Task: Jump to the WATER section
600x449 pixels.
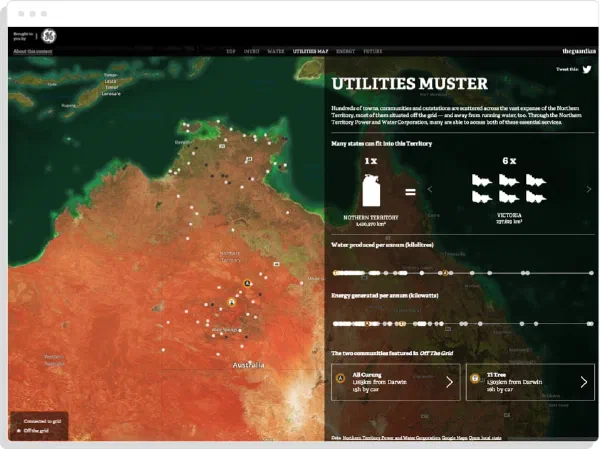Action: [x=276, y=51]
